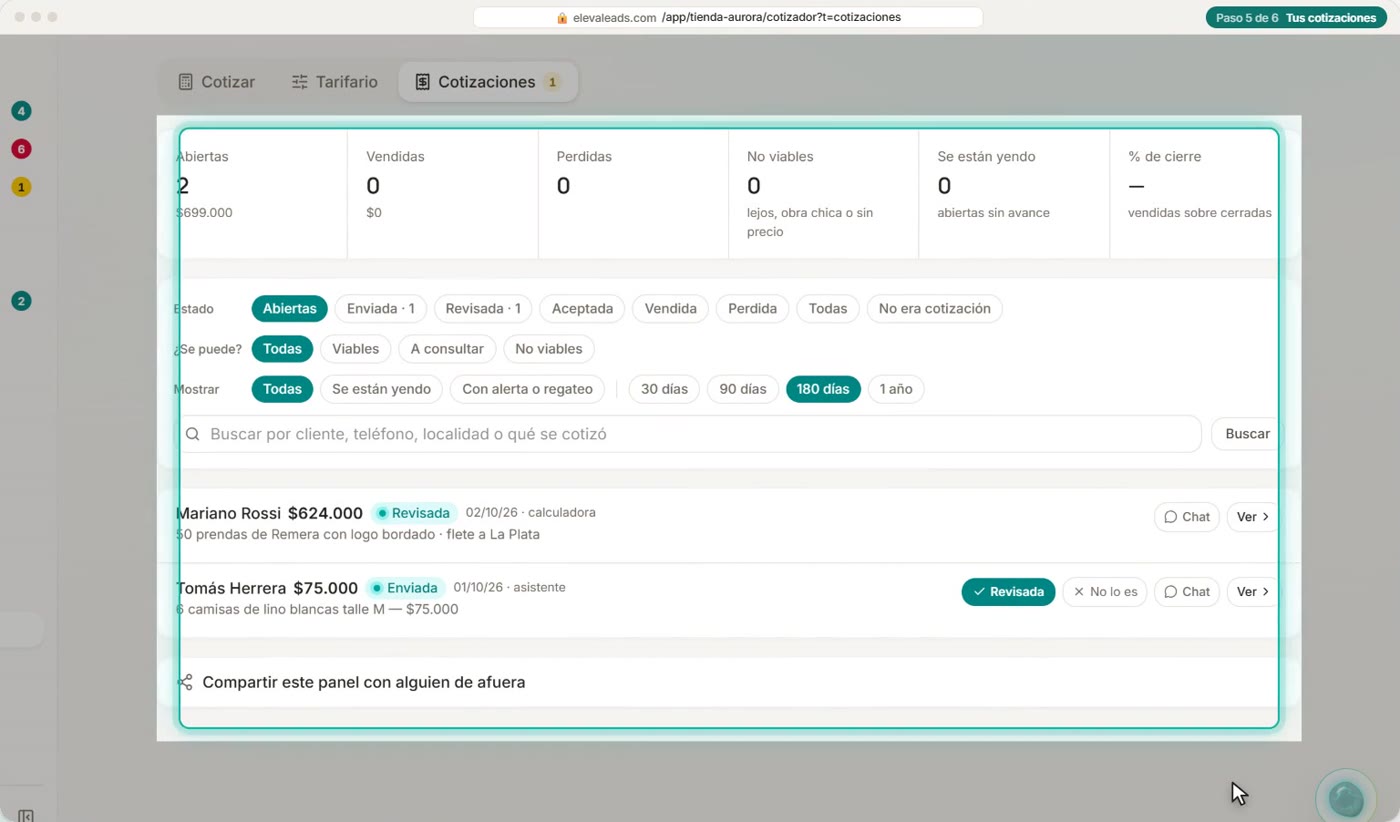Select the 30 días period filter
The width and height of the screenshot is (1400, 822).
pyautogui.click(x=664, y=389)
